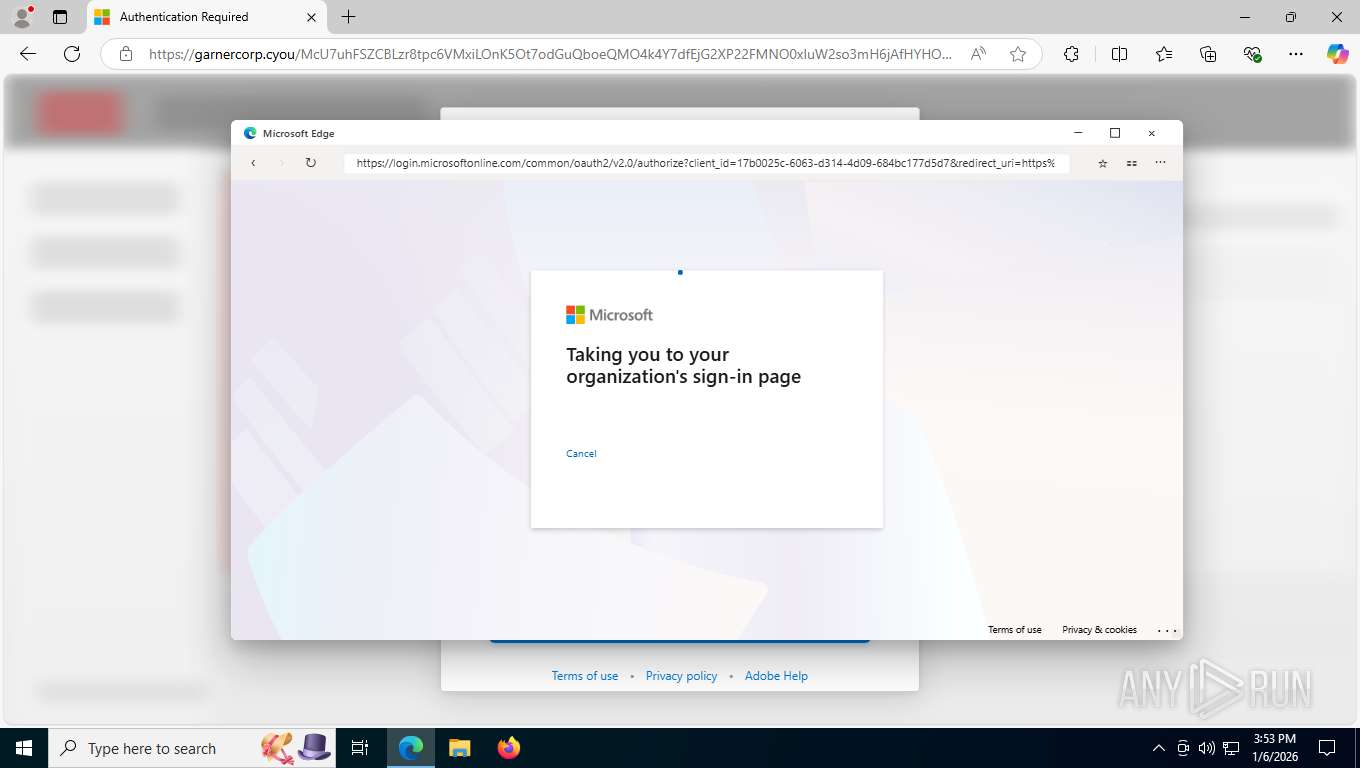This screenshot has width=1360, height=768.
Task: Open the Adobe Help link
Action: pyautogui.click(x=776, y=676)
